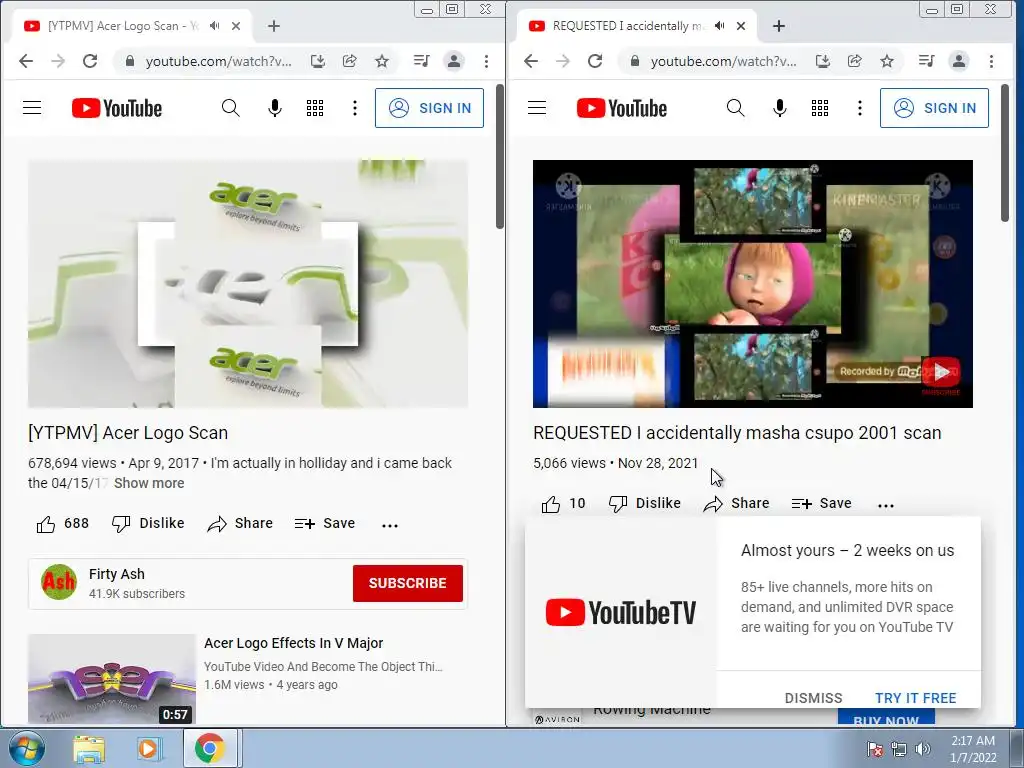Select the [YTPMV] Acer Logo Scan tab

pyautogui.click(x=122, y=26)
